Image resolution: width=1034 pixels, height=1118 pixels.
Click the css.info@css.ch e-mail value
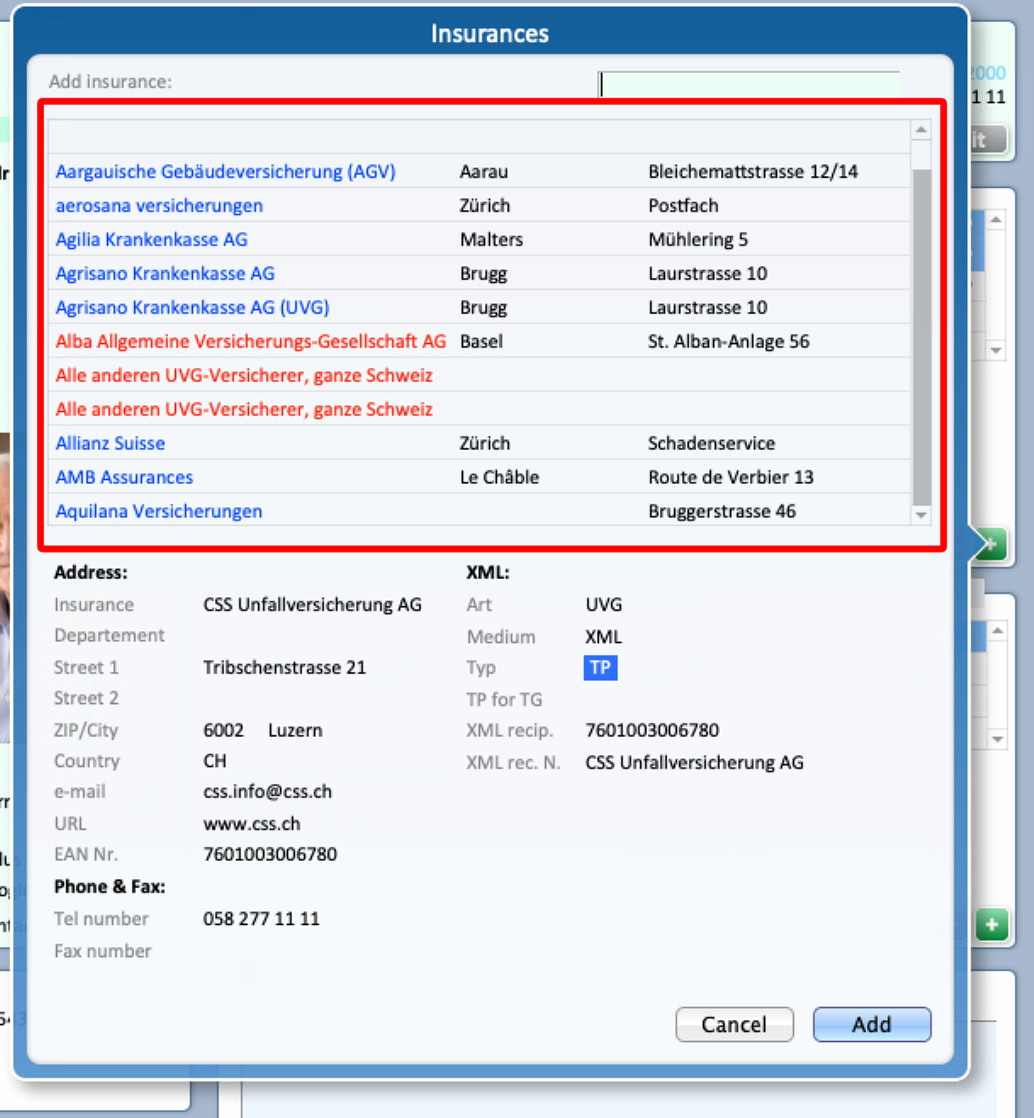pyautogui.click(x=267, y=791)
